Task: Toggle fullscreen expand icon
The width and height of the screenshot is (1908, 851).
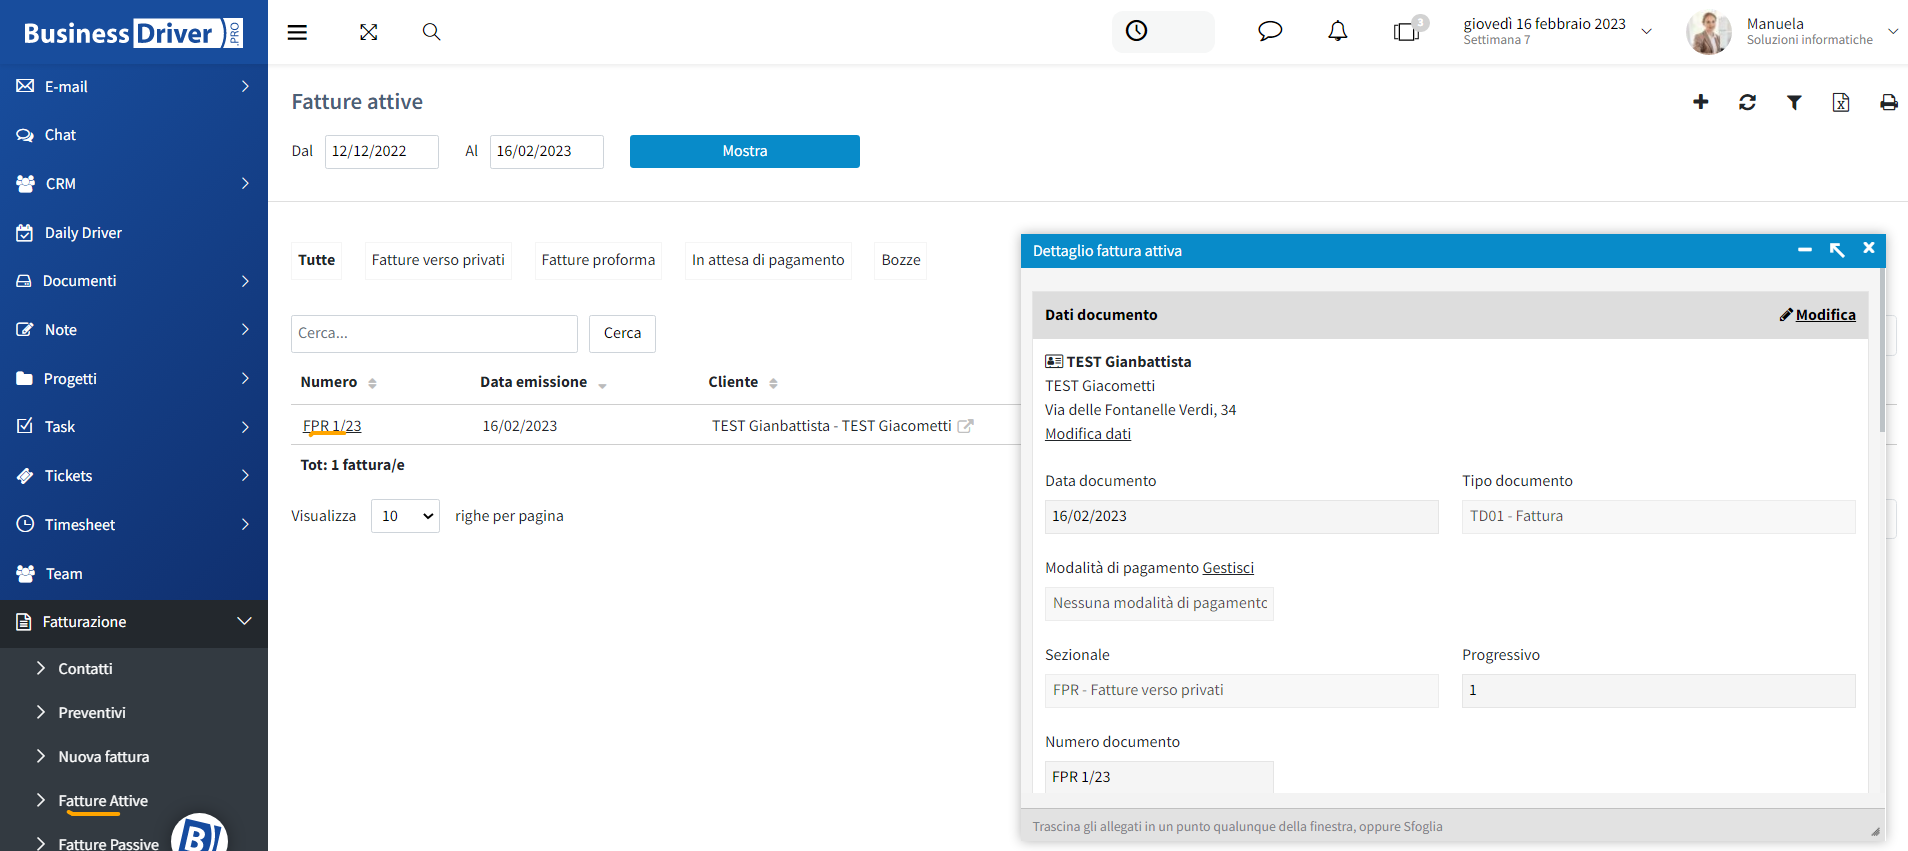Action: click(x=369, y=32)
